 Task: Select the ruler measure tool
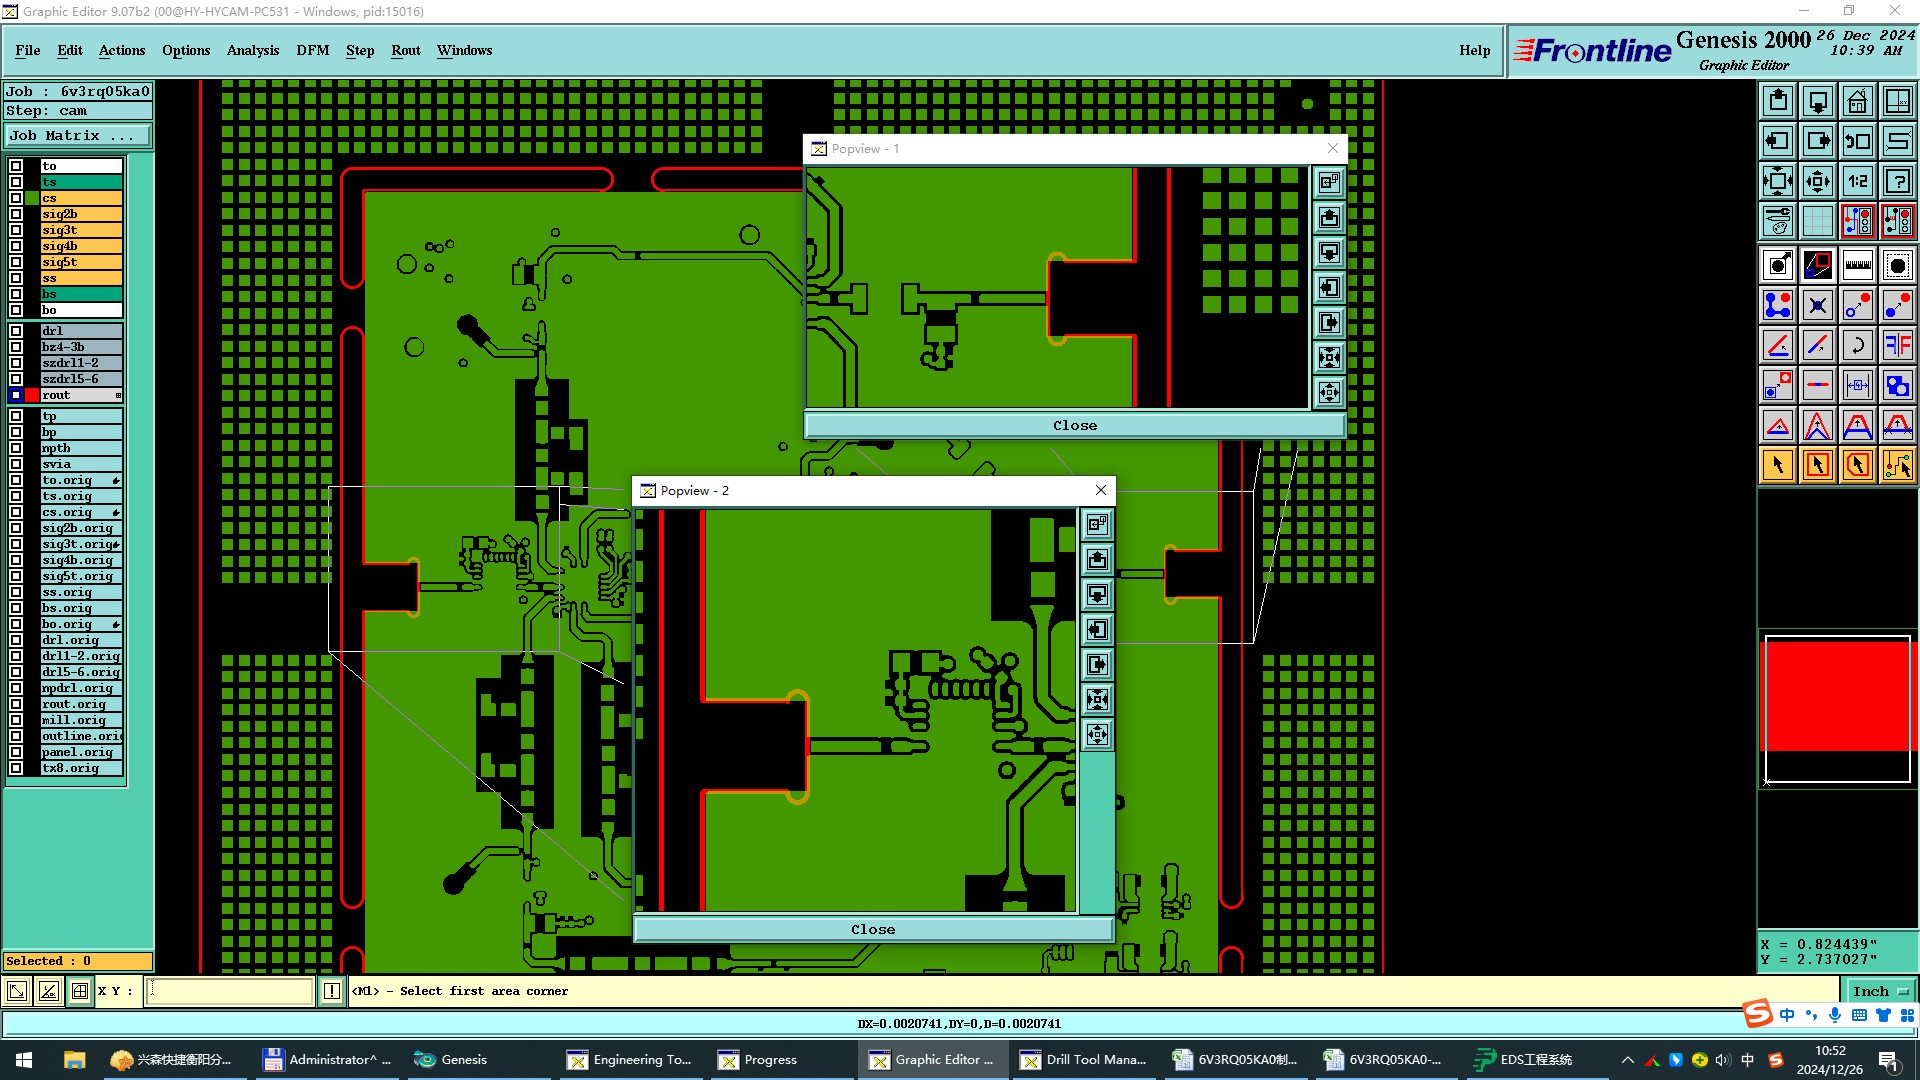pyautogui.click(x=1857, y=265)
